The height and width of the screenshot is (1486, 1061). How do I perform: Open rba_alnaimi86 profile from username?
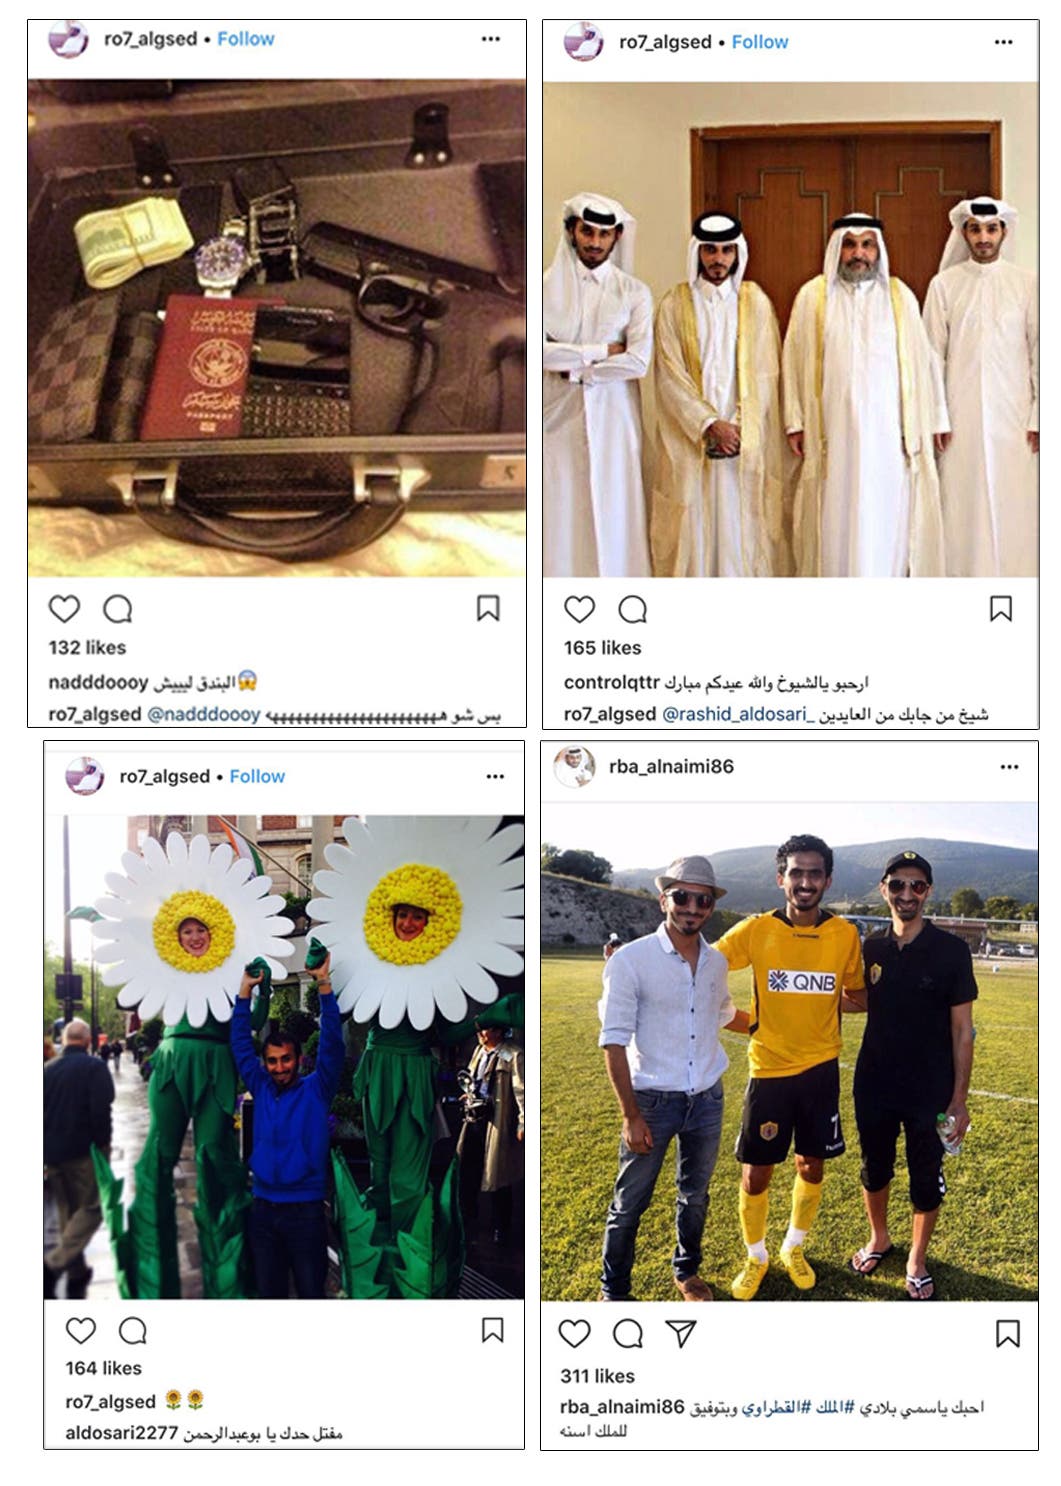tap(671, 767)
